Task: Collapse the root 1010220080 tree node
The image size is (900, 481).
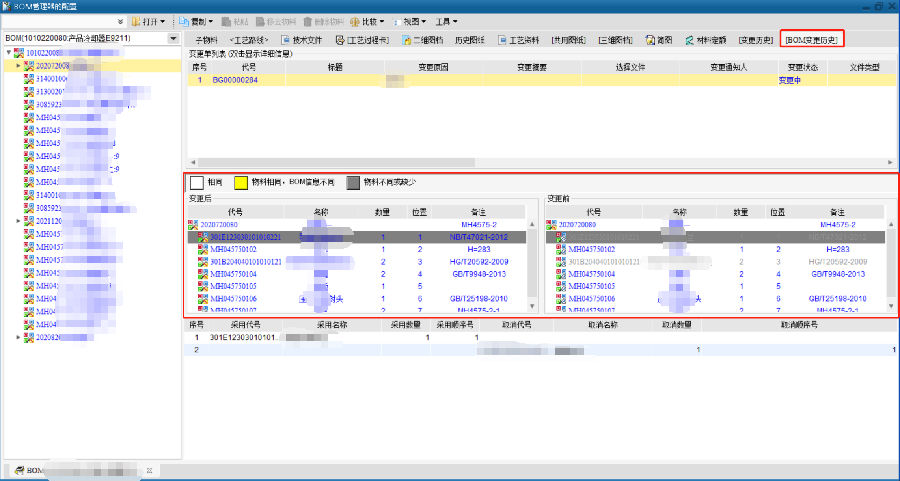Action: (9, 53)
